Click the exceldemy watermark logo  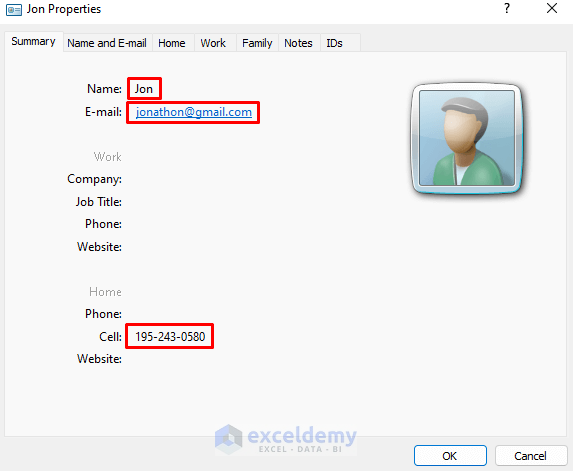(286, 440)
